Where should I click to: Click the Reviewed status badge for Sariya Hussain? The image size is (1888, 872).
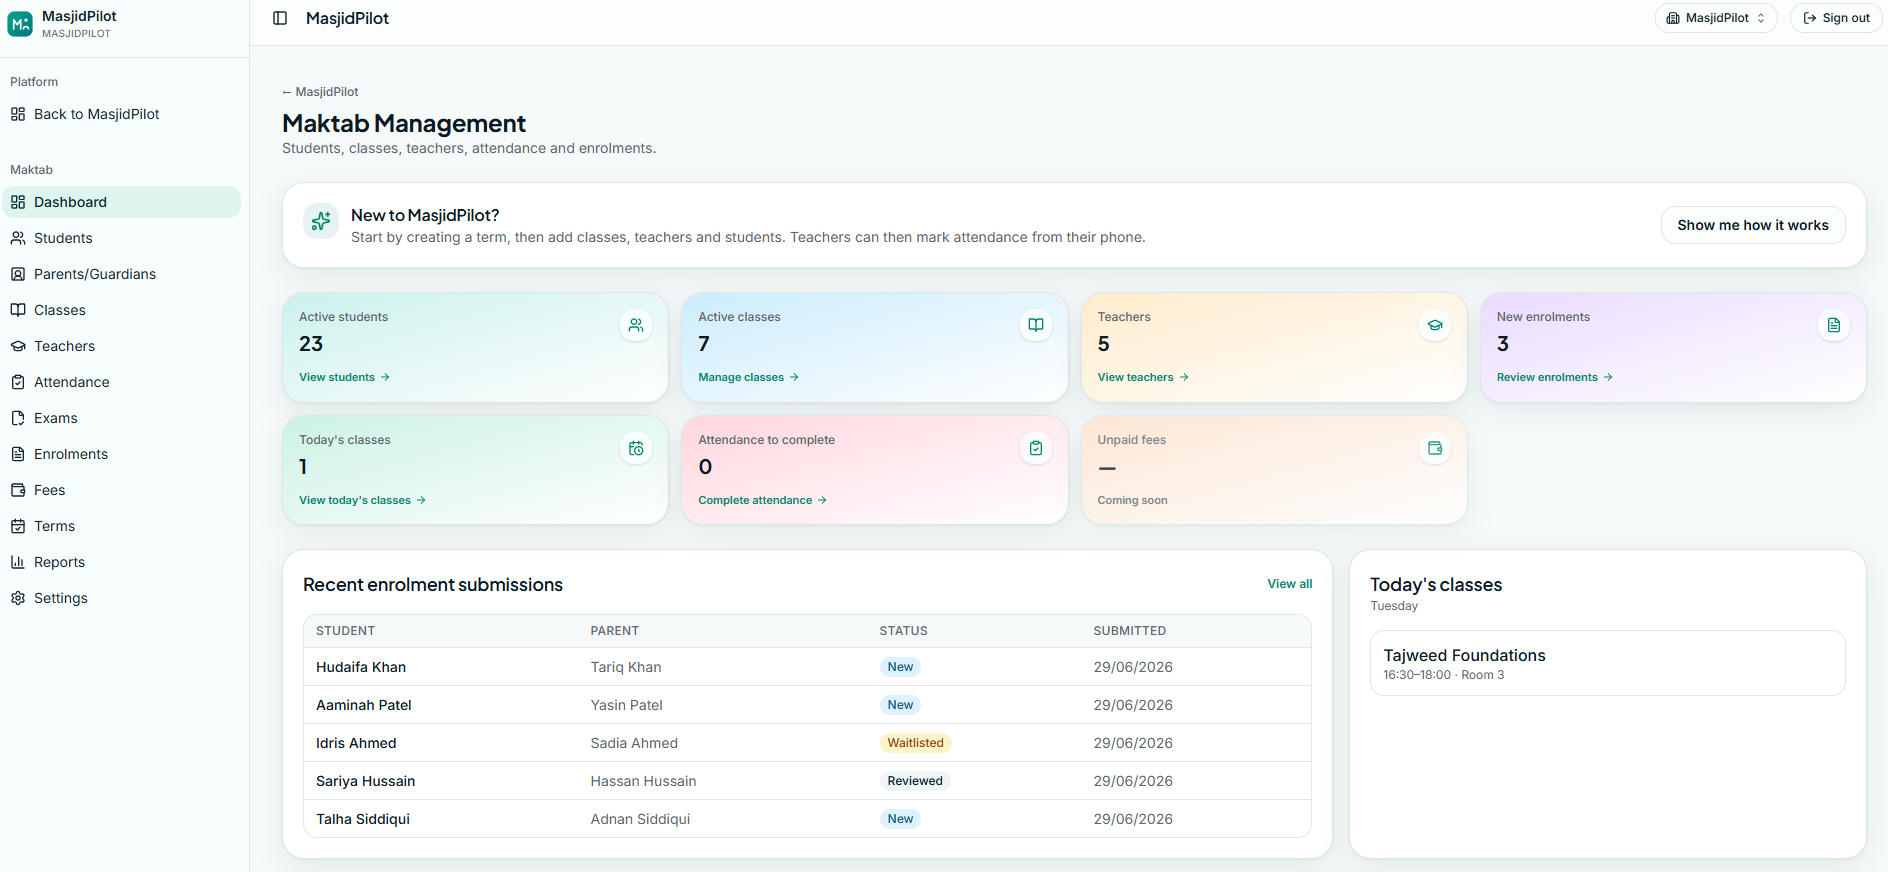pos(915,781)
